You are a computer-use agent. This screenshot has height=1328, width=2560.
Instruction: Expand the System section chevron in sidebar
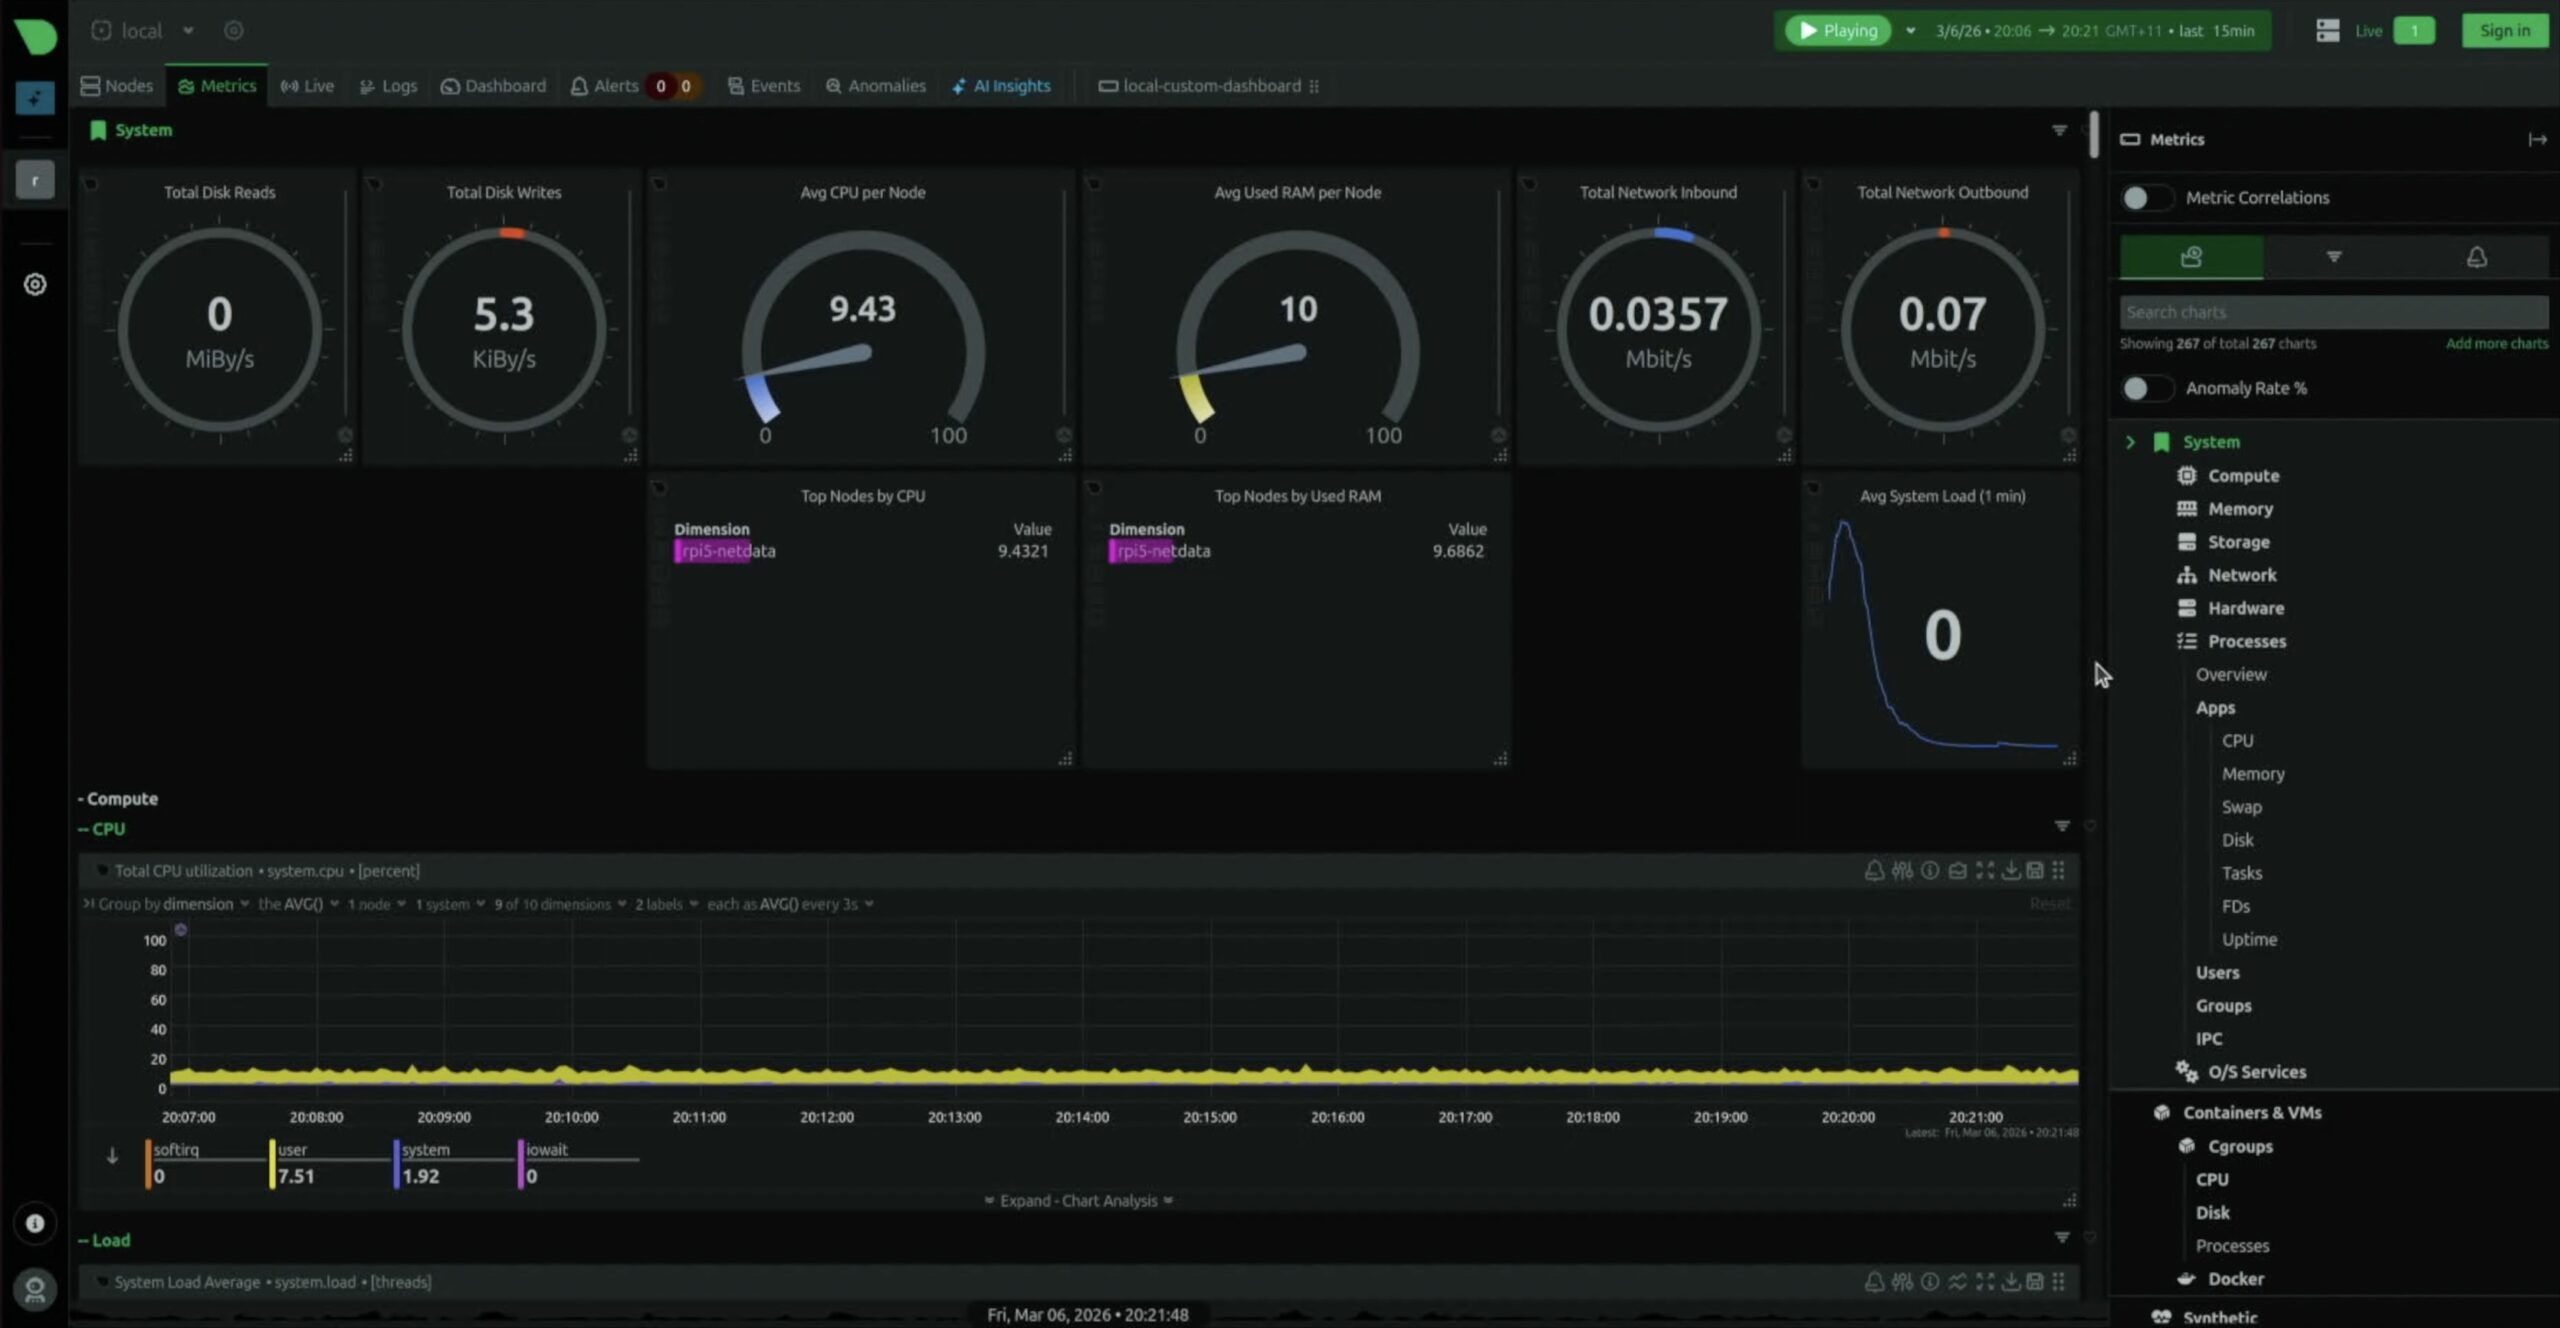[x=2130, y=442]
